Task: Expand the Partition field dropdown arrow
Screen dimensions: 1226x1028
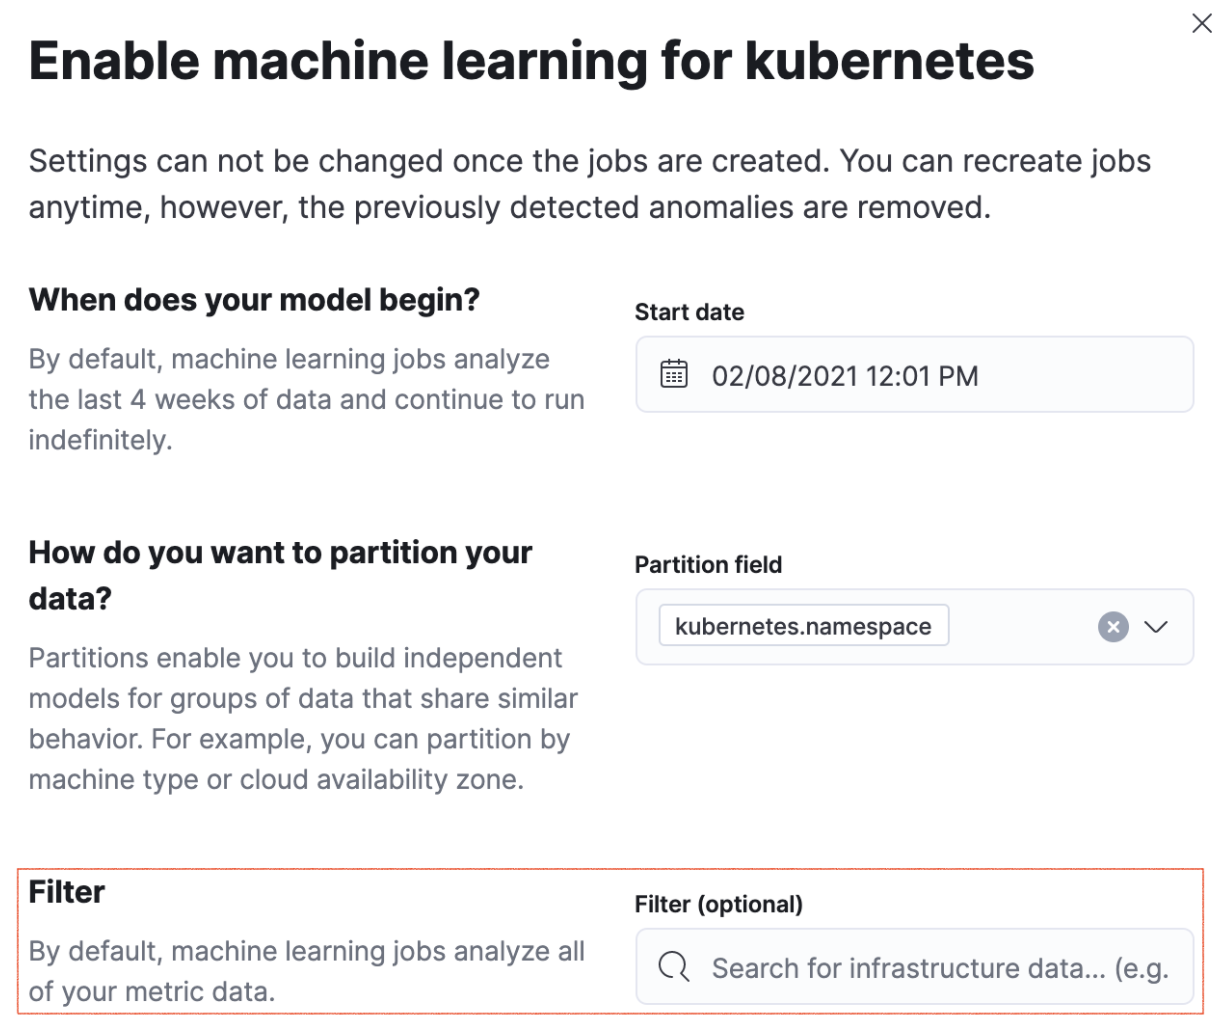Action: point(1156,627)
